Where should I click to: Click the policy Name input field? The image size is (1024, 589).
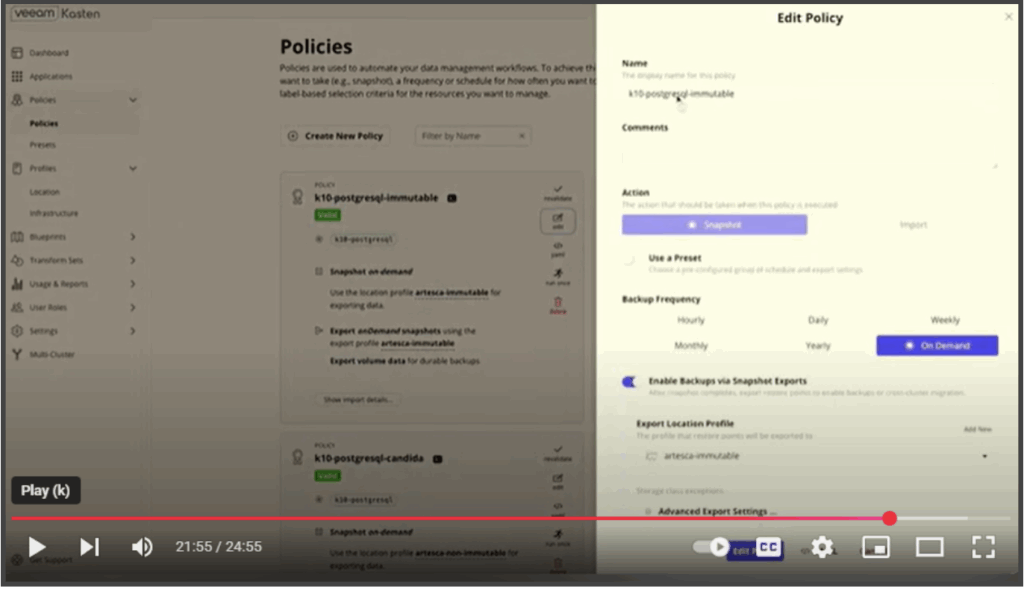click(x=810, y=94)
